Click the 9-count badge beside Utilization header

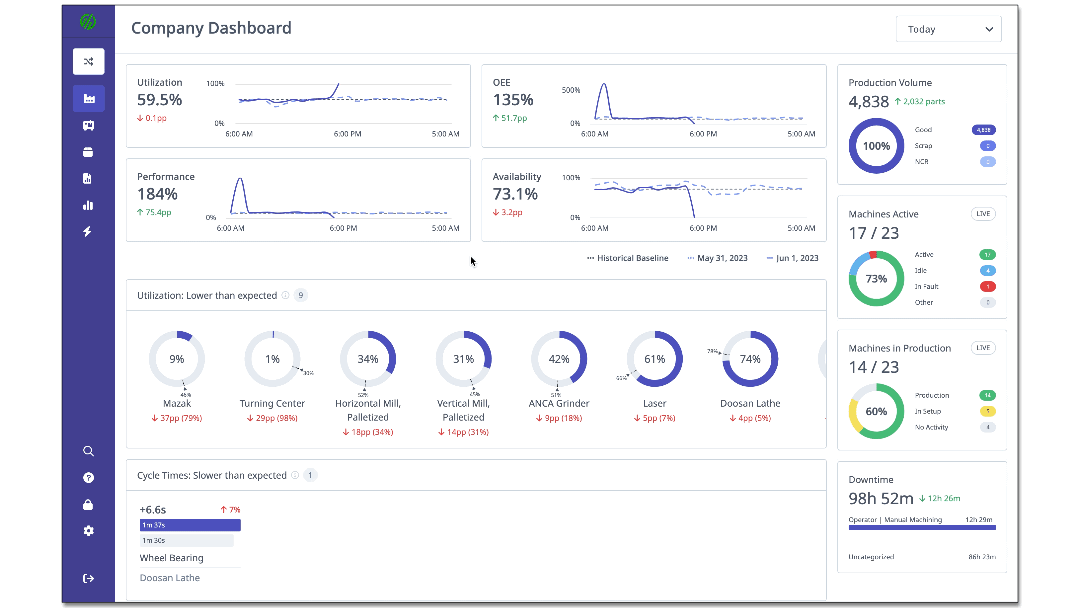point(300,295)
